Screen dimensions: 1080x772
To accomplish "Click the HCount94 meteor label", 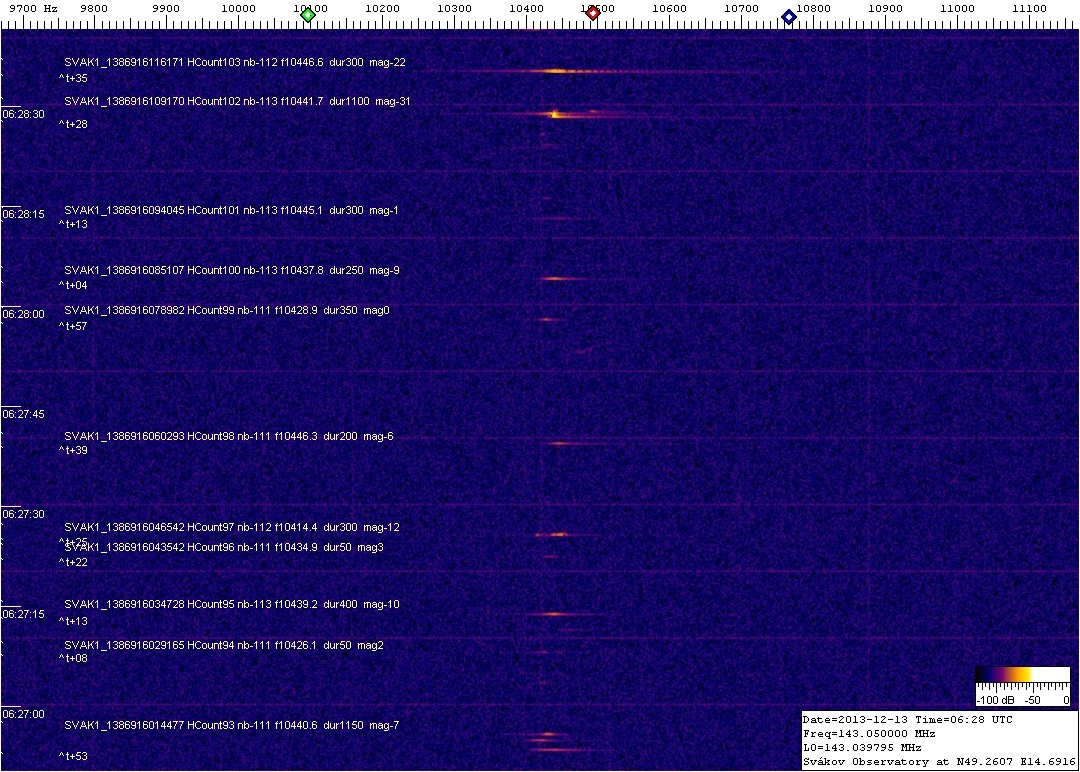I will (x=224, y=645).
